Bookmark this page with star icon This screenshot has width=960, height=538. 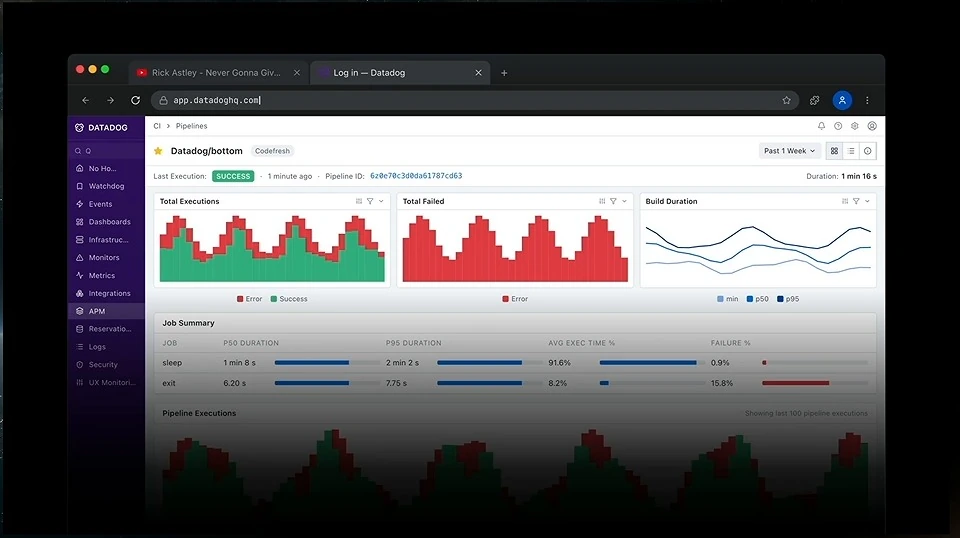[x=786, y=100]
